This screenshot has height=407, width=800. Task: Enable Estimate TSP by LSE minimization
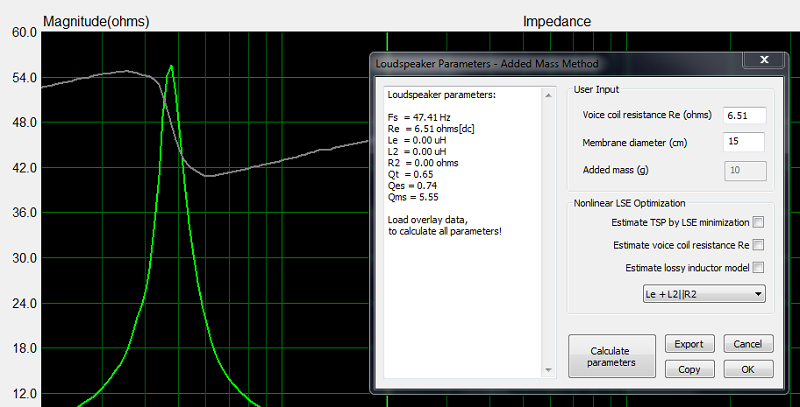pos(758,222)
